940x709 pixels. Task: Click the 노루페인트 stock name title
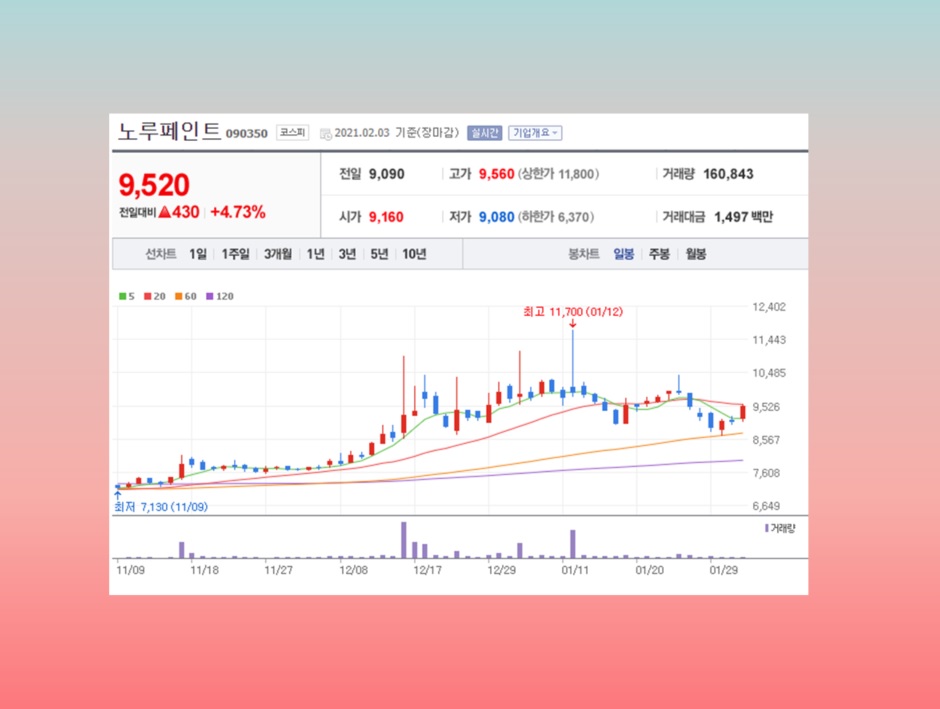pos(170,131)
